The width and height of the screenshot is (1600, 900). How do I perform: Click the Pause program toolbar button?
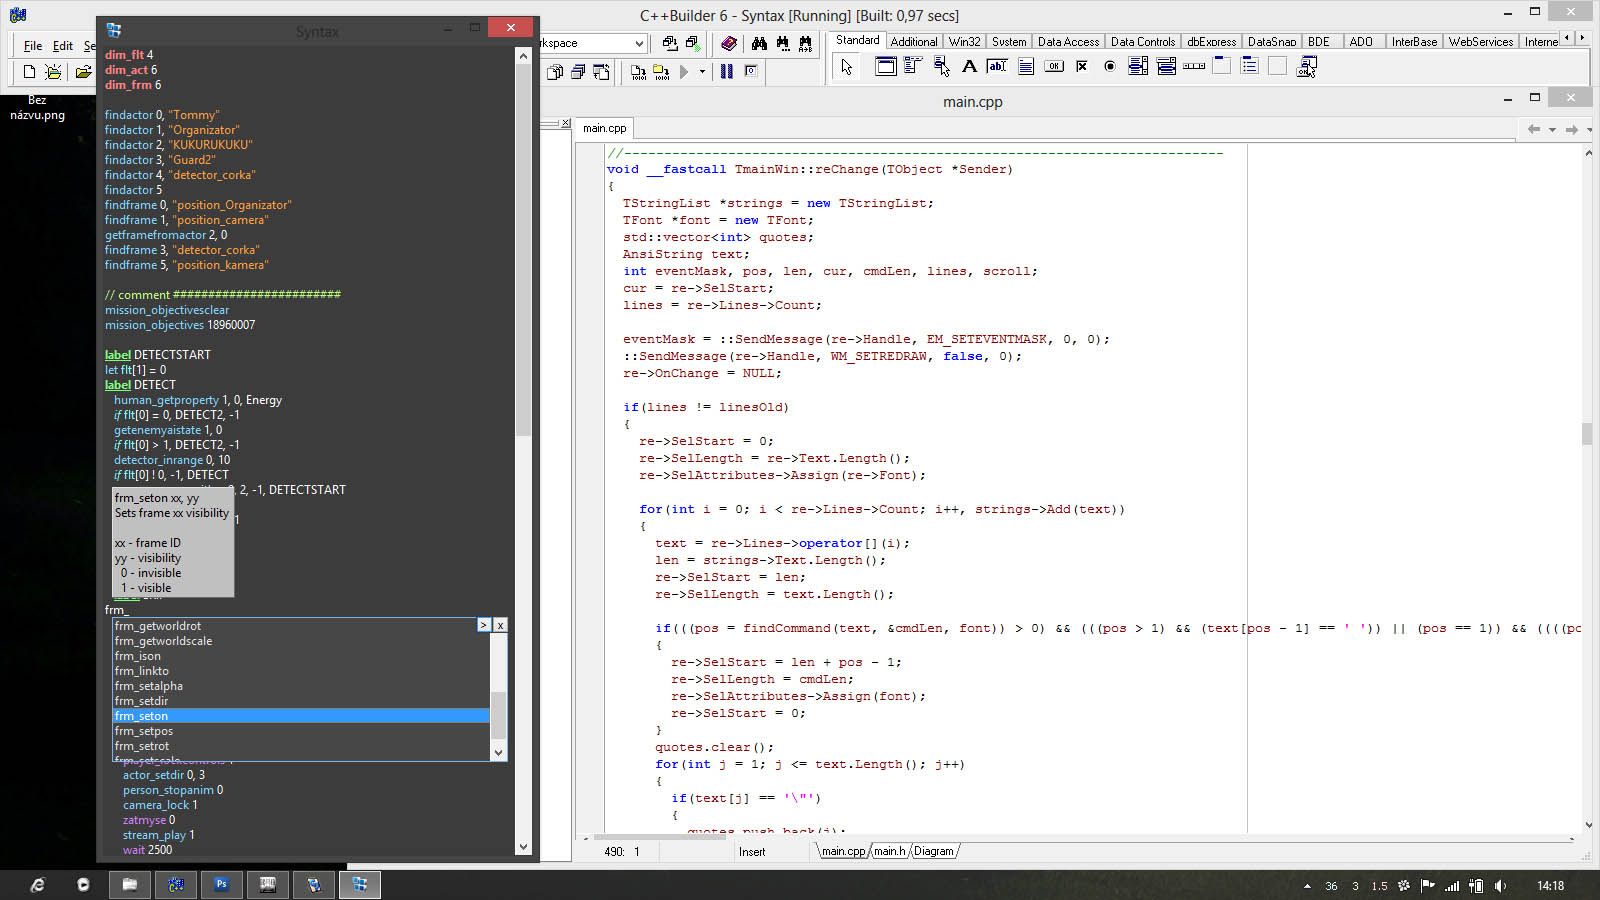(x=727, y=72)
